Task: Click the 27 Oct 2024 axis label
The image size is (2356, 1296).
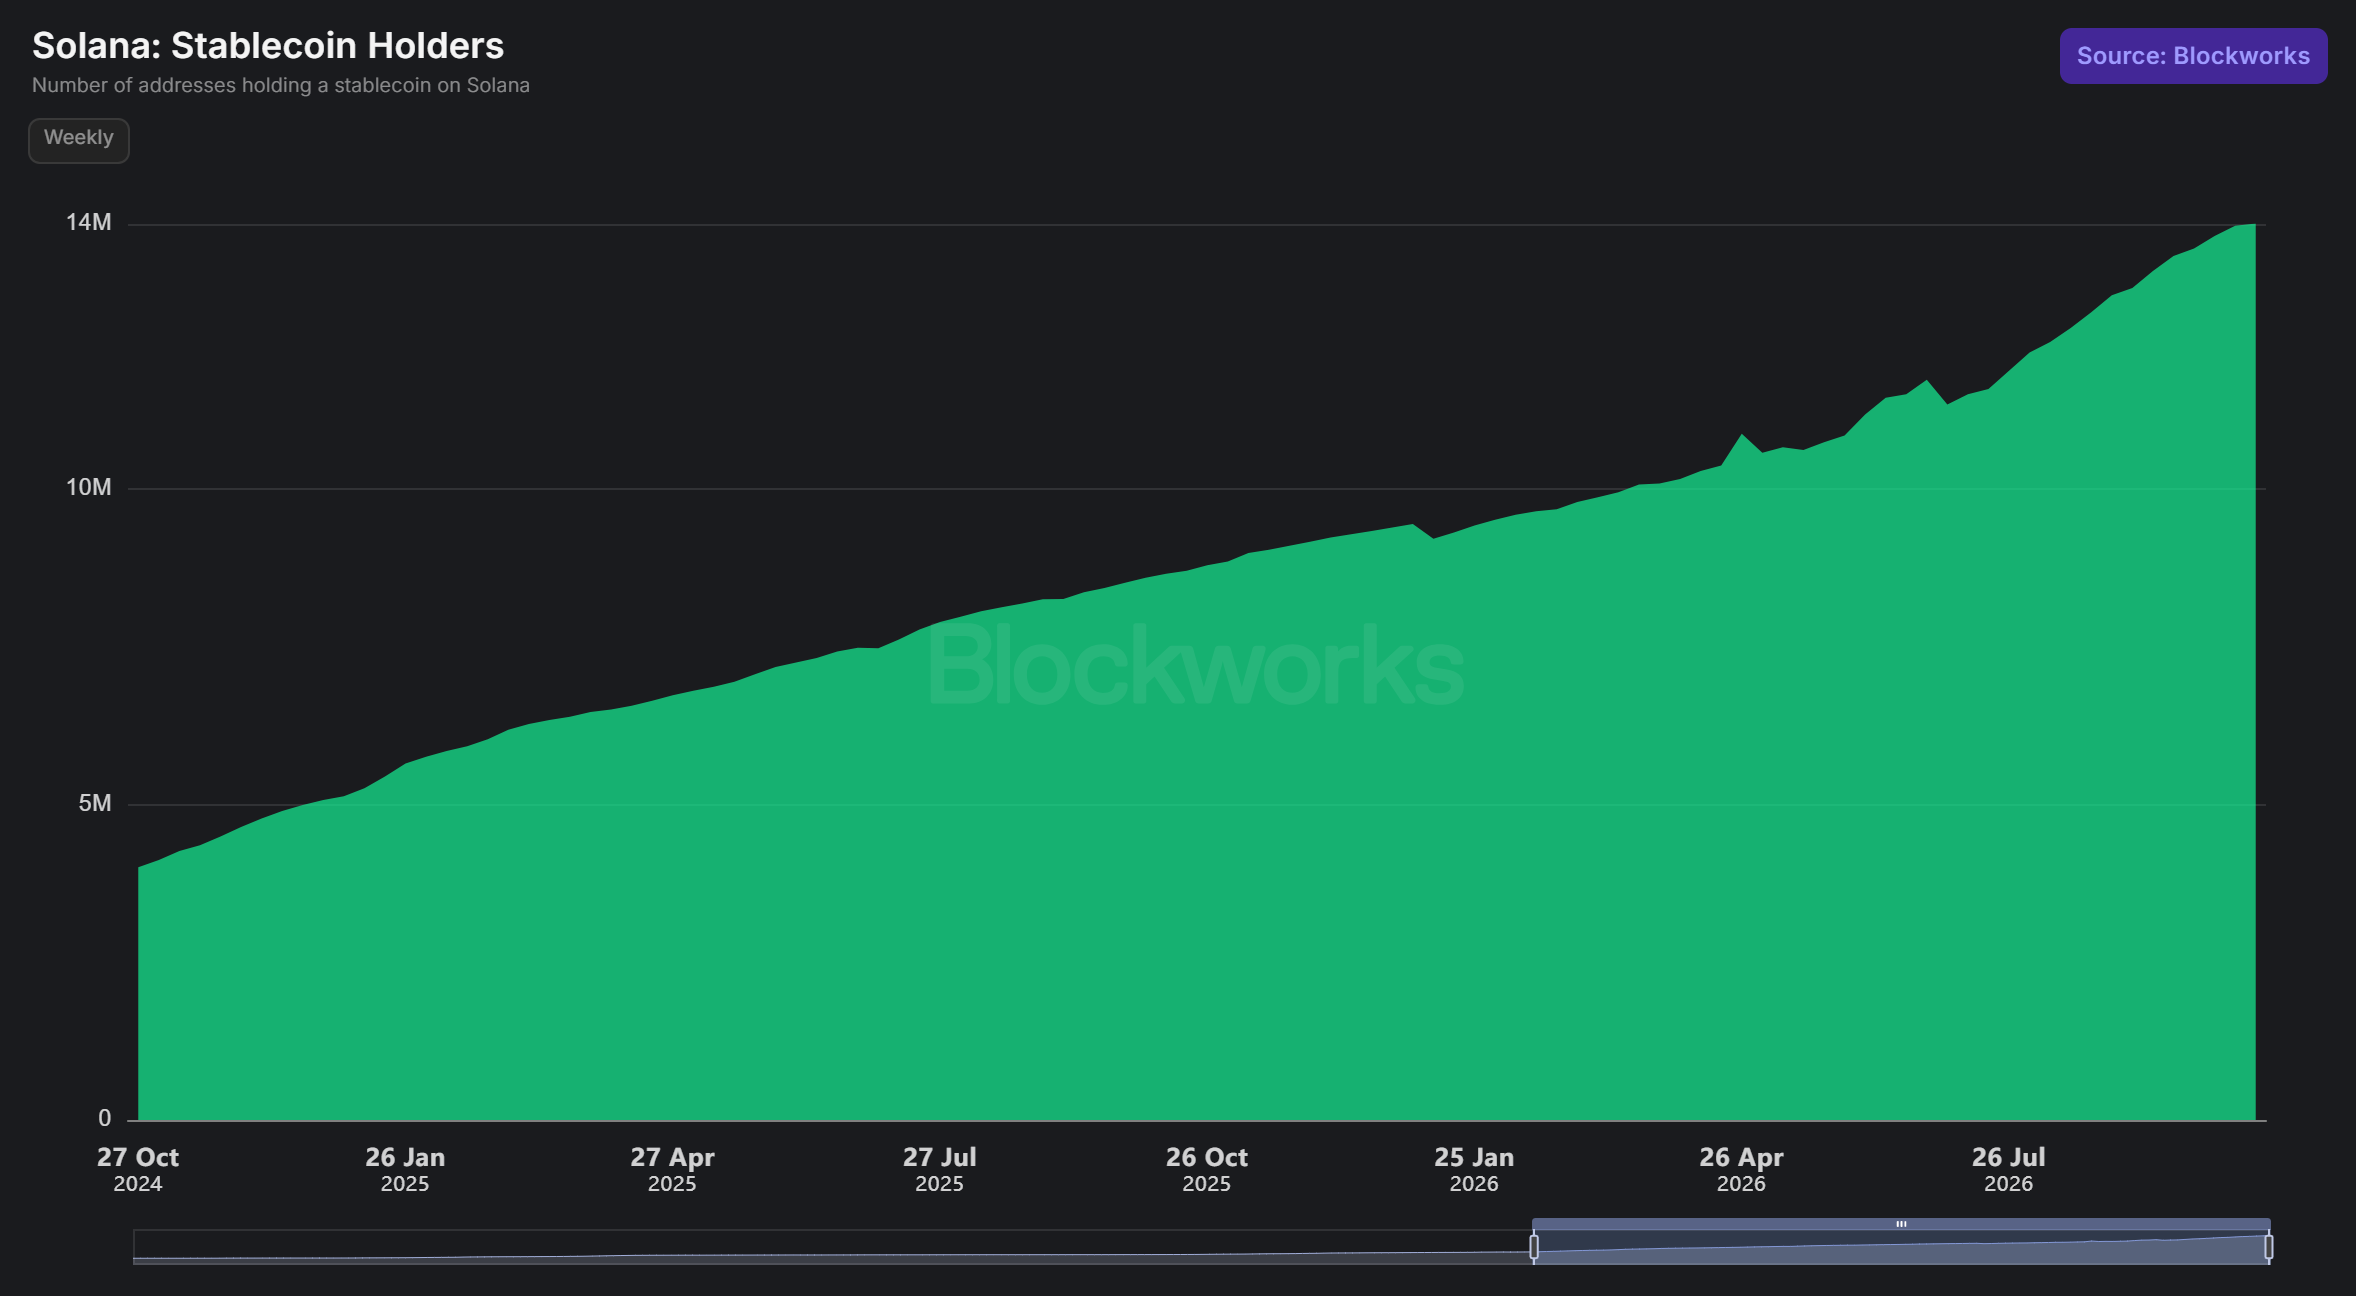Action: tap(138, 1169)
